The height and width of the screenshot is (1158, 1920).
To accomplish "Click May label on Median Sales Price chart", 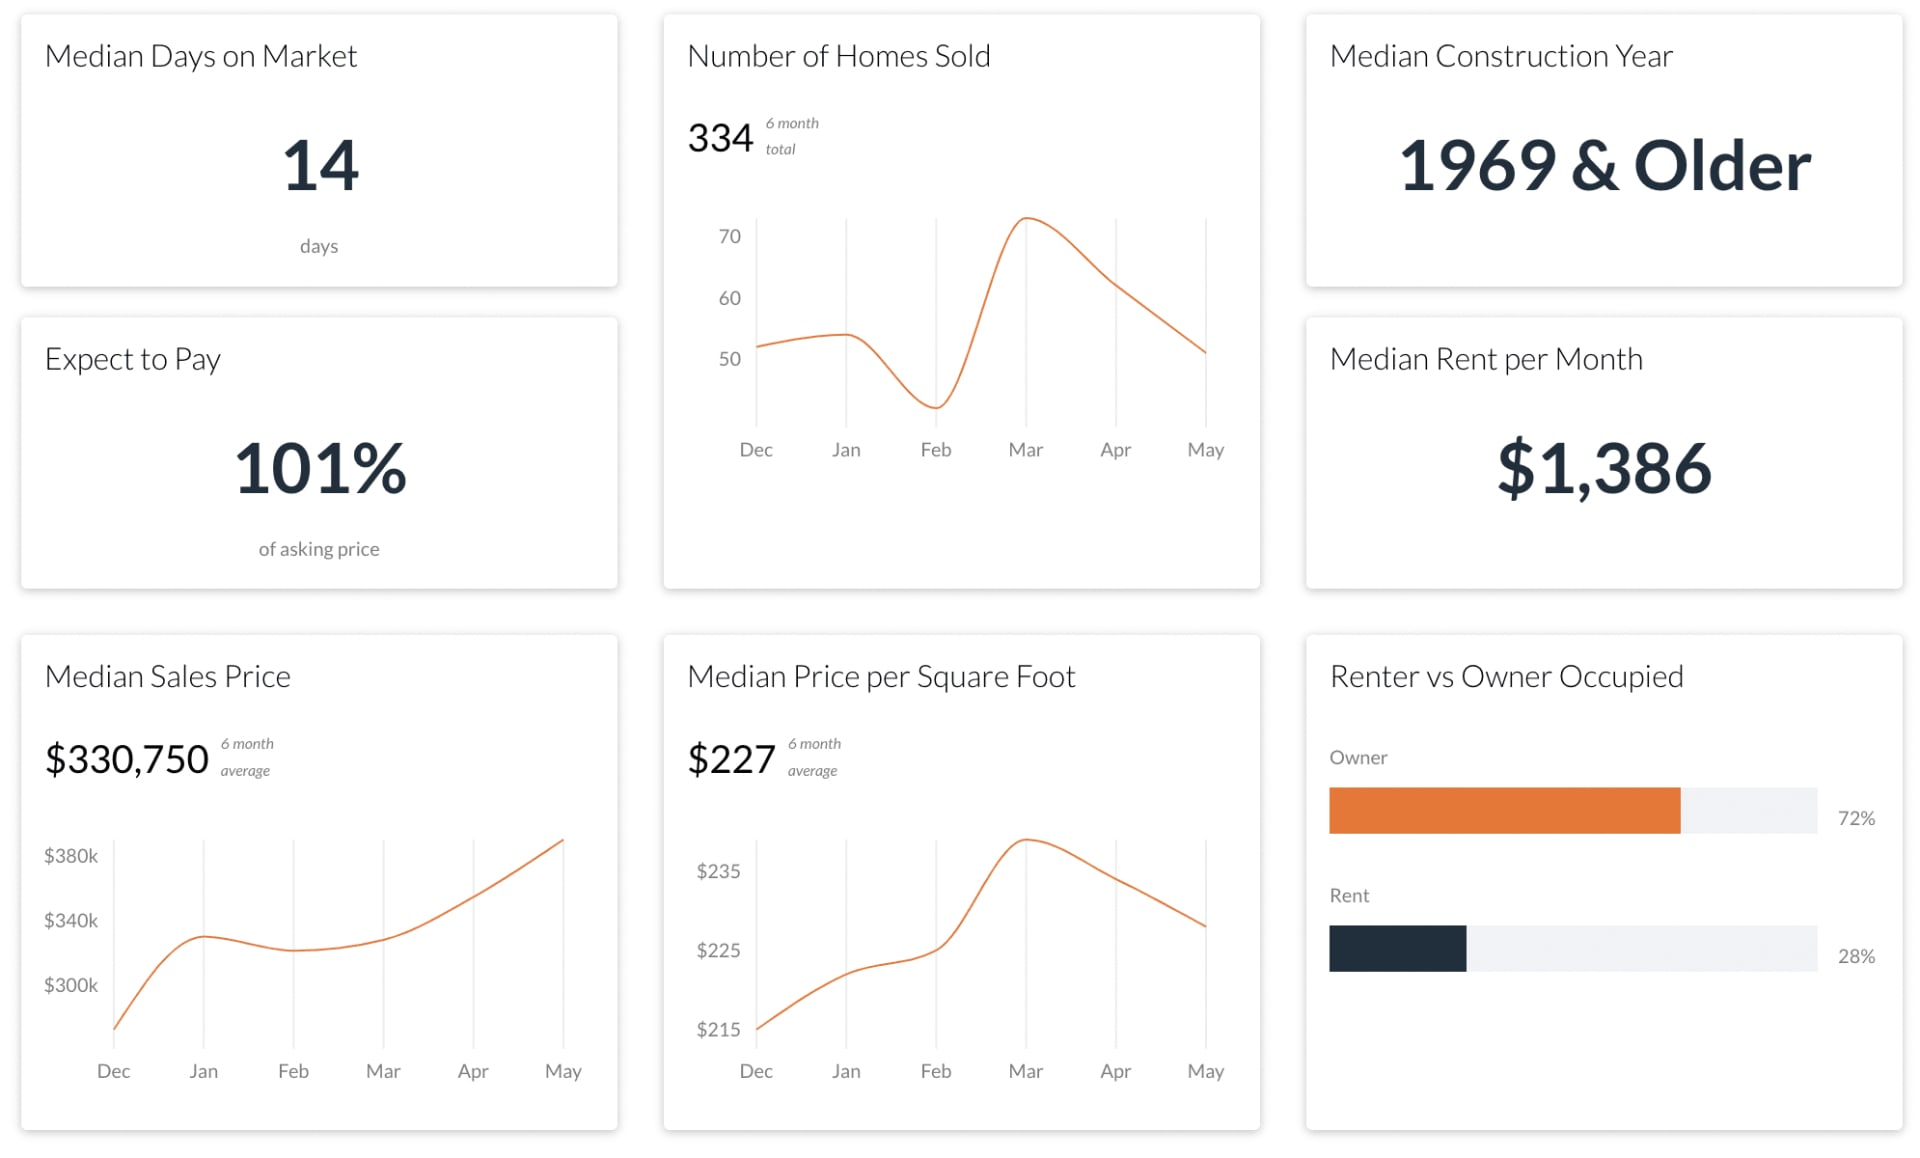I will pyautogui.click(x=563, y=1071).
